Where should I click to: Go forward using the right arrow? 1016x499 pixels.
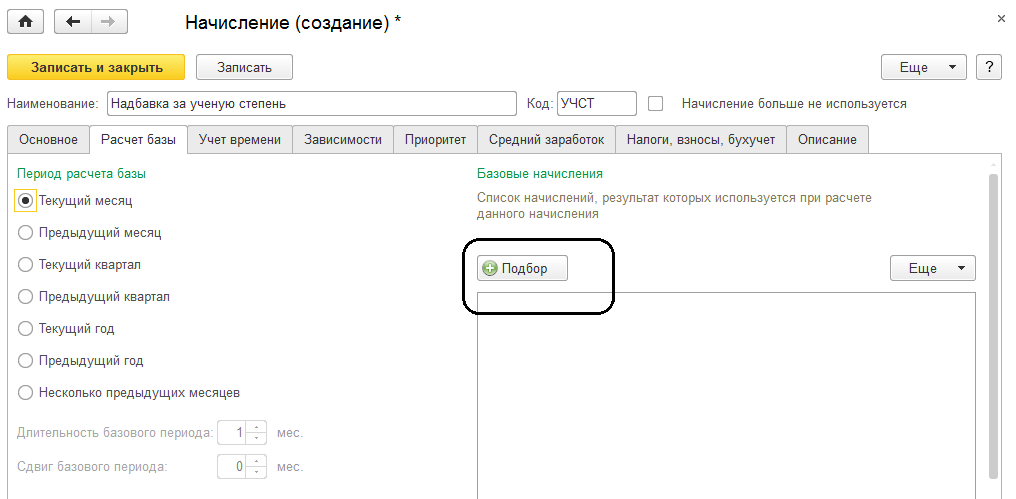108,21
